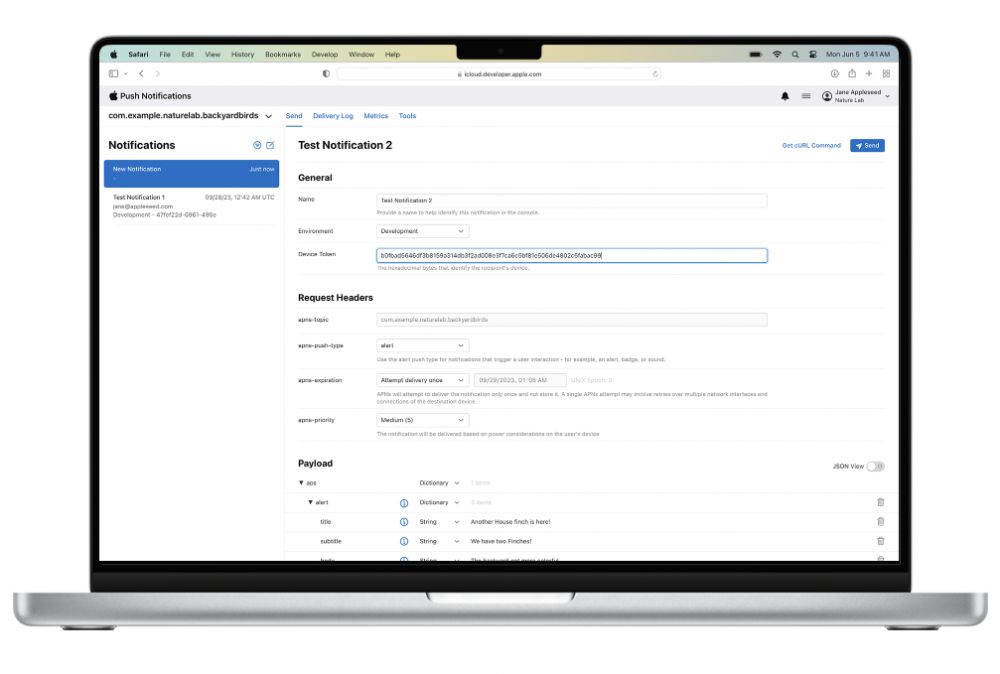Open the Safari menu

pos(138,55)
